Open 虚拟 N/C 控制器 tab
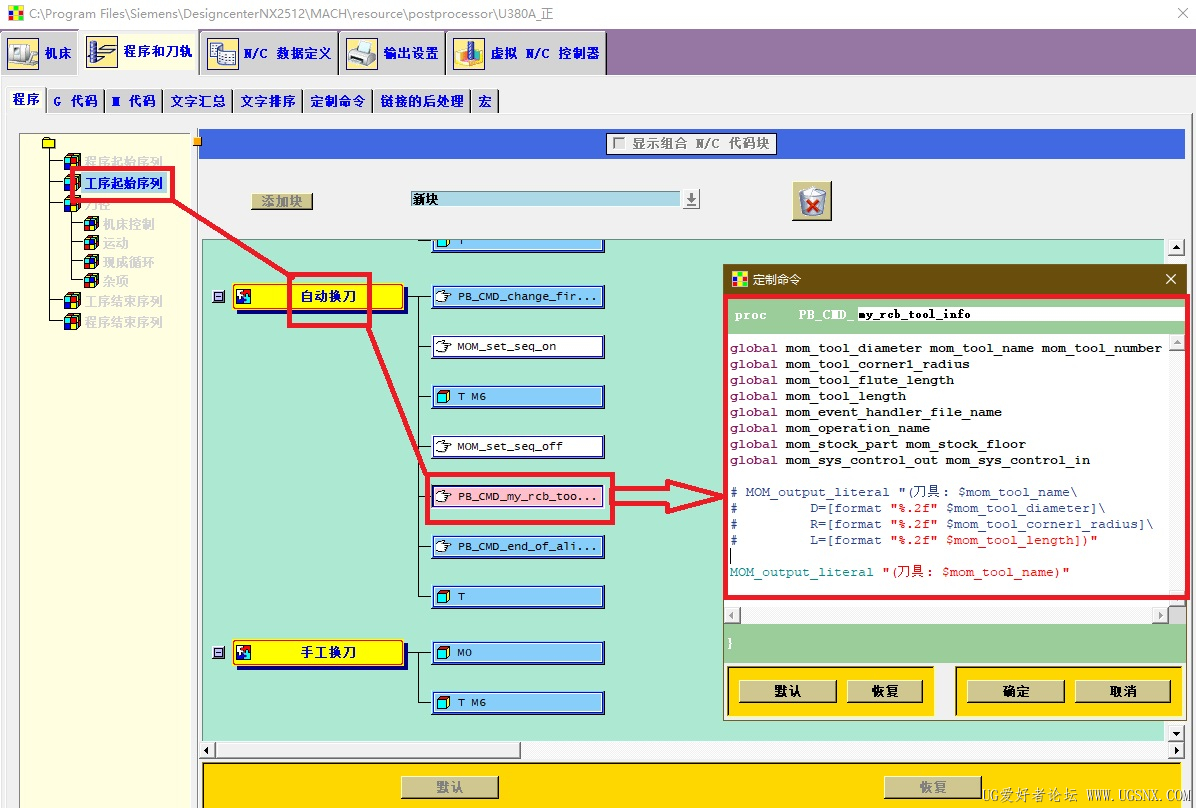The height and width of the screenshot is (808, 1196). coord(526,53)
